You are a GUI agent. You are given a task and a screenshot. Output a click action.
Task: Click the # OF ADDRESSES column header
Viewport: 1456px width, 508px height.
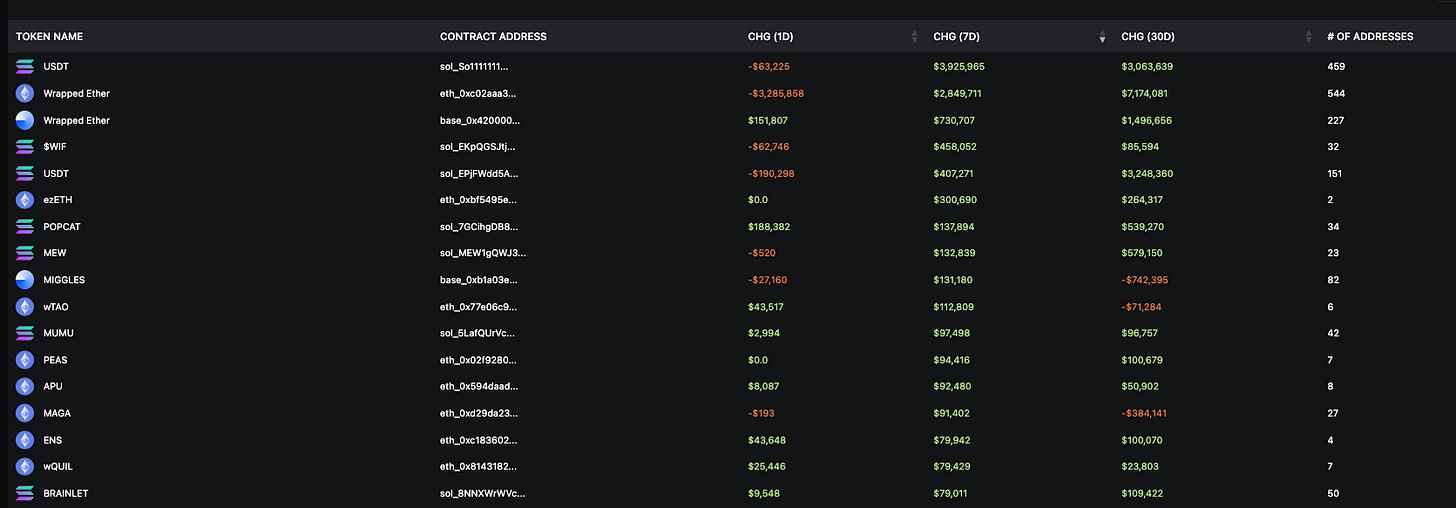(1370, 37)
